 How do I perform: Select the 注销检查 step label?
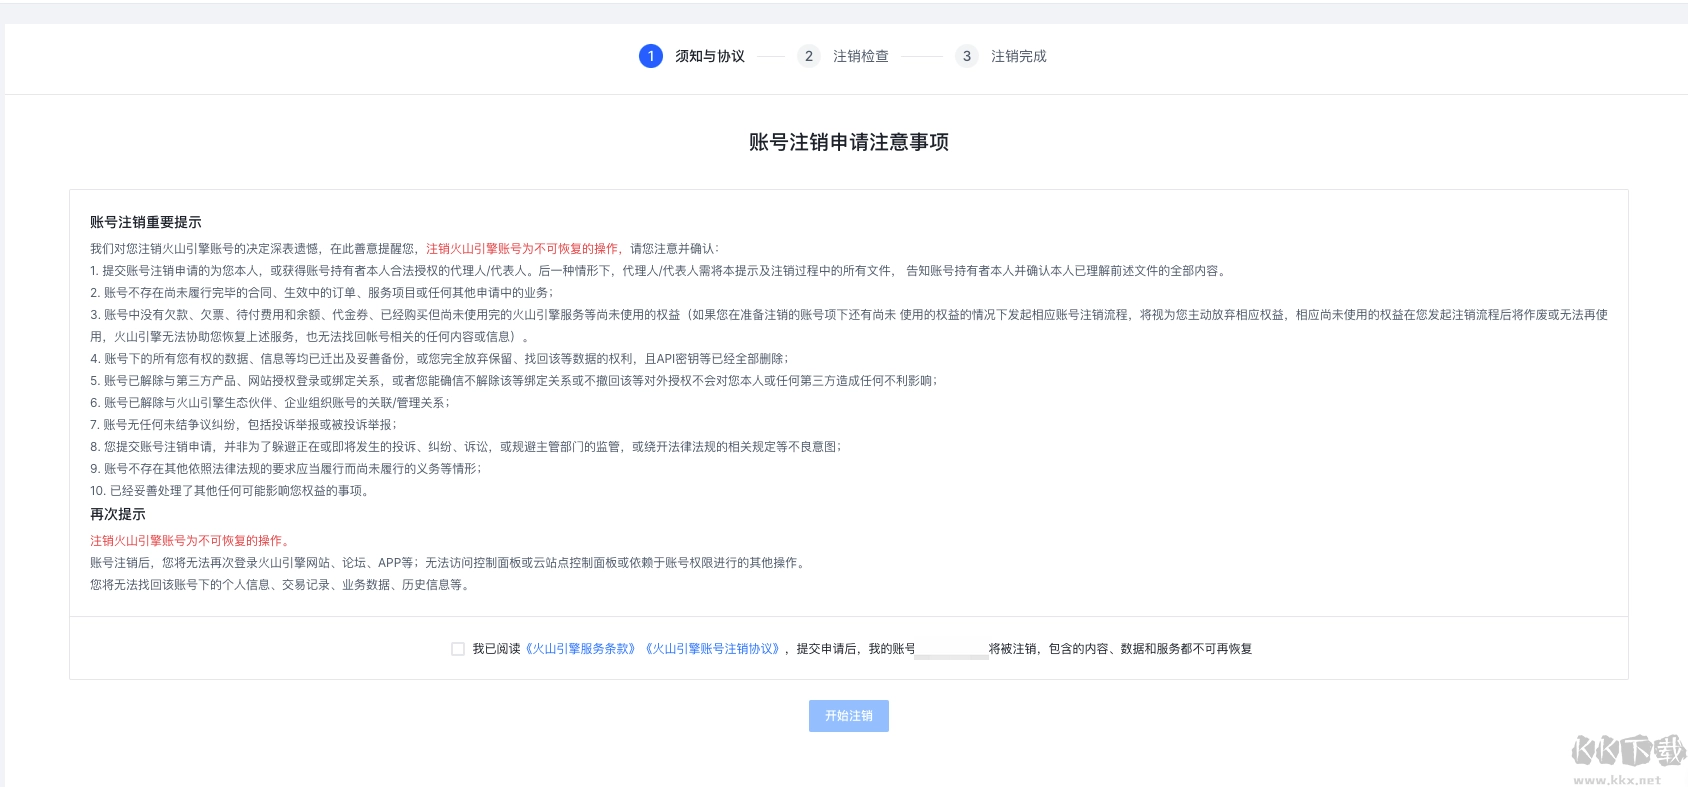(861, 56)
